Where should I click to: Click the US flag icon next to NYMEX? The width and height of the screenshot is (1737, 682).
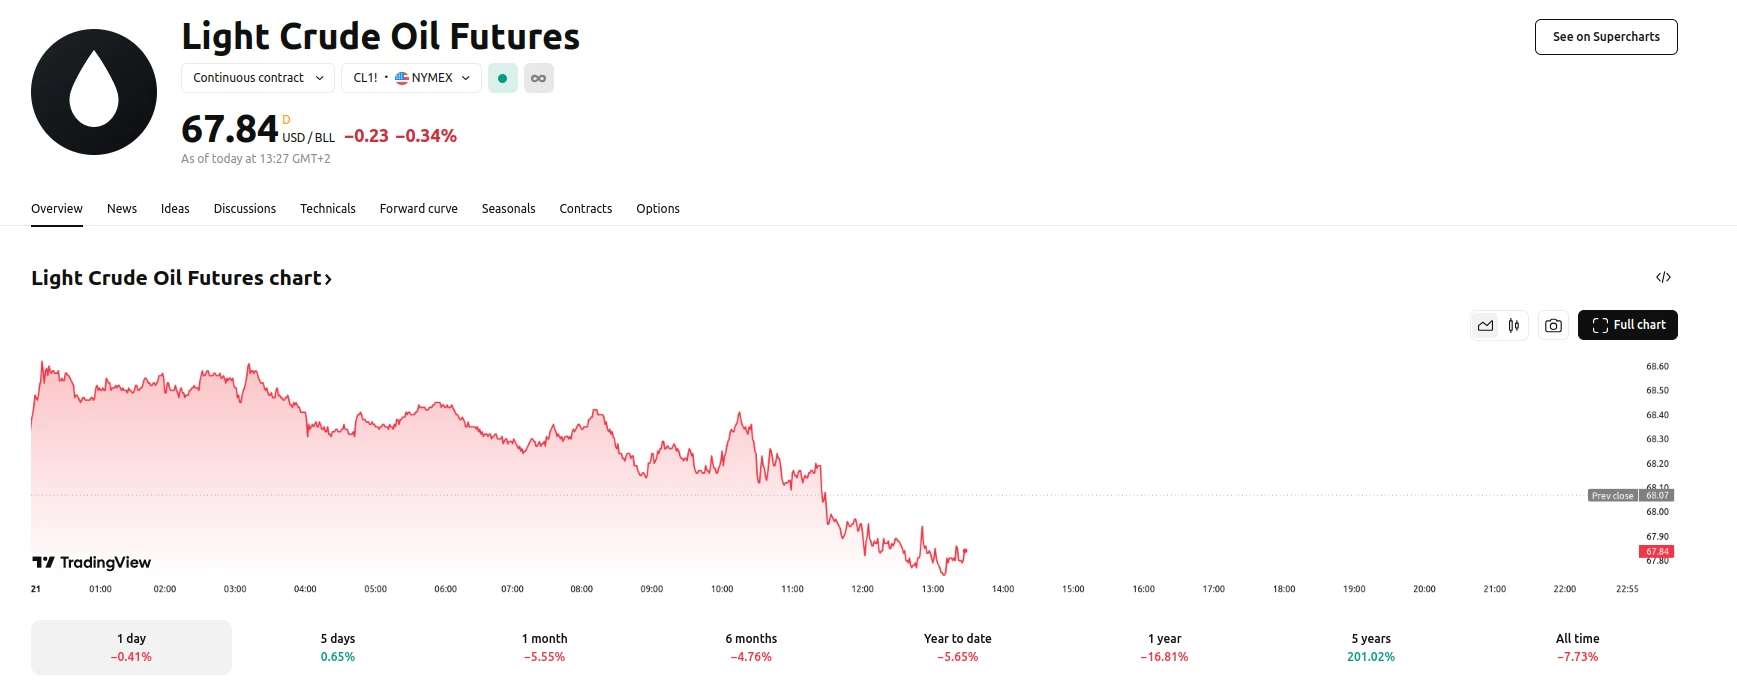(400, 77)
